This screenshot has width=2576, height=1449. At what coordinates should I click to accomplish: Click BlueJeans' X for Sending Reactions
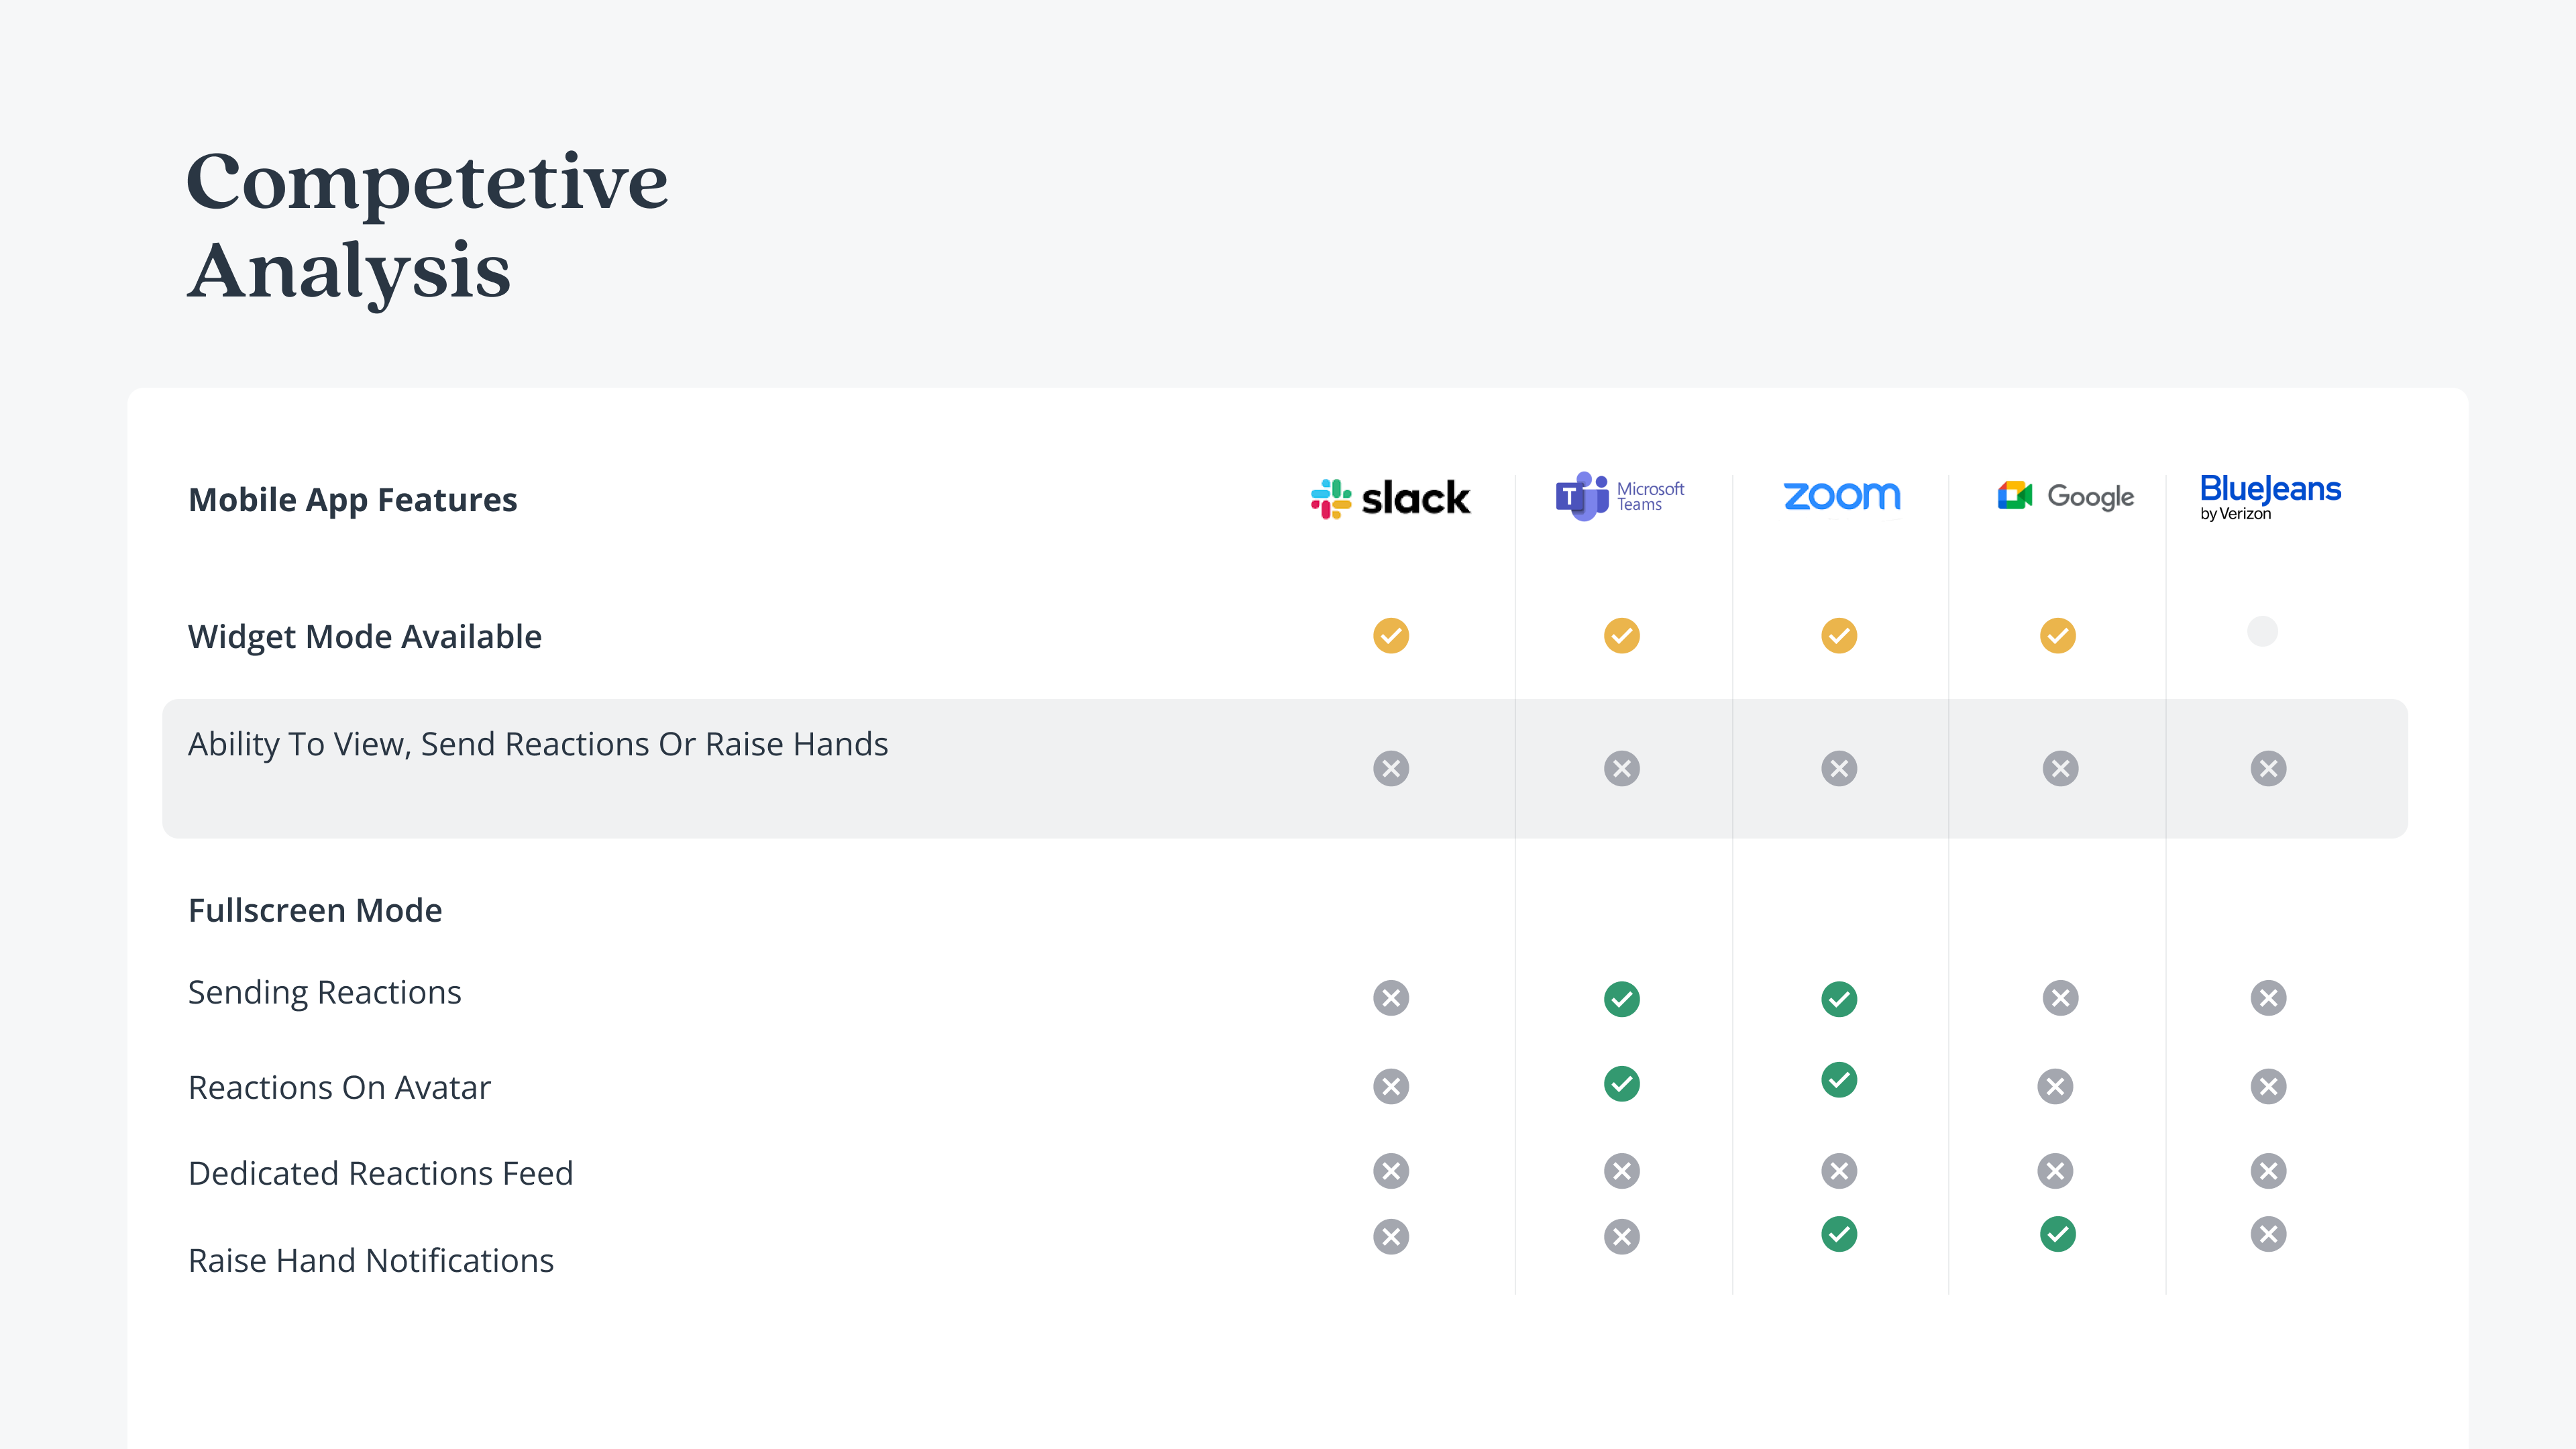[x=2268, y=997]
